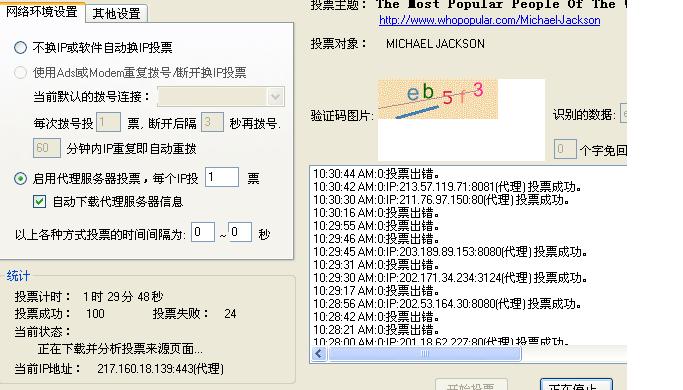Image resolution: width=683 pixels, height=390 pixels.
Task: Select the 10:28:21 AM 投票出错 log line
Action: point(376,329)
